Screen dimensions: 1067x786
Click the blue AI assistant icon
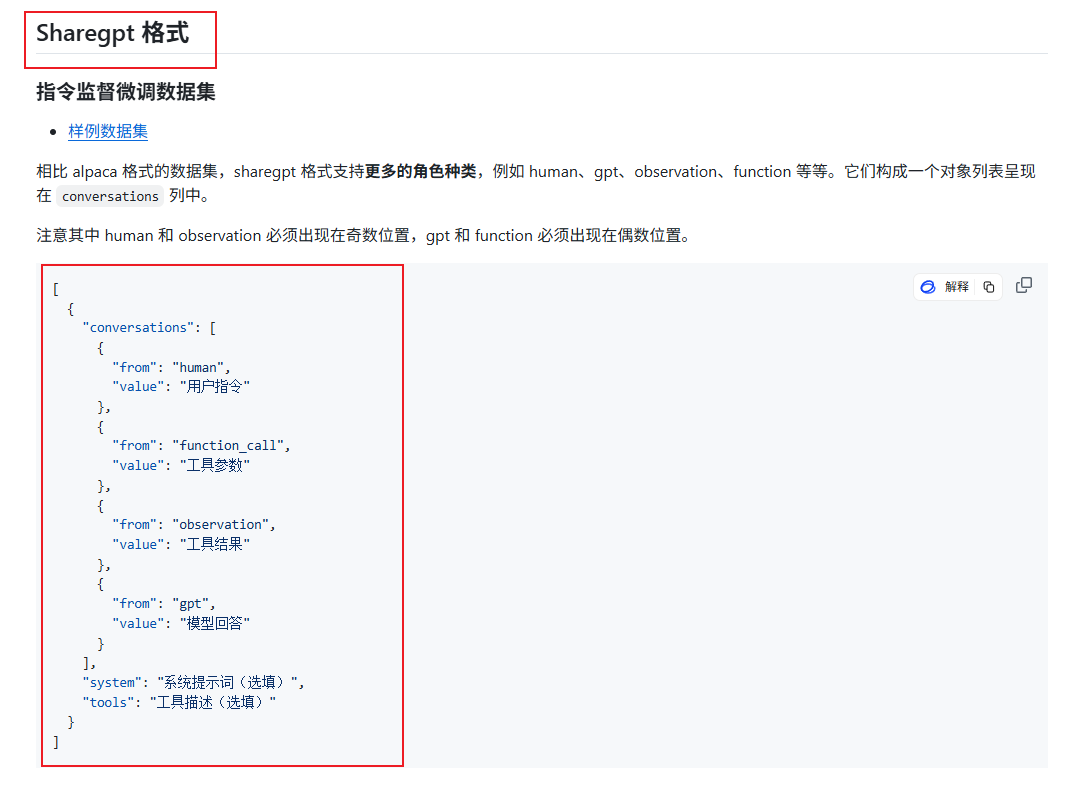pos(928,286)
